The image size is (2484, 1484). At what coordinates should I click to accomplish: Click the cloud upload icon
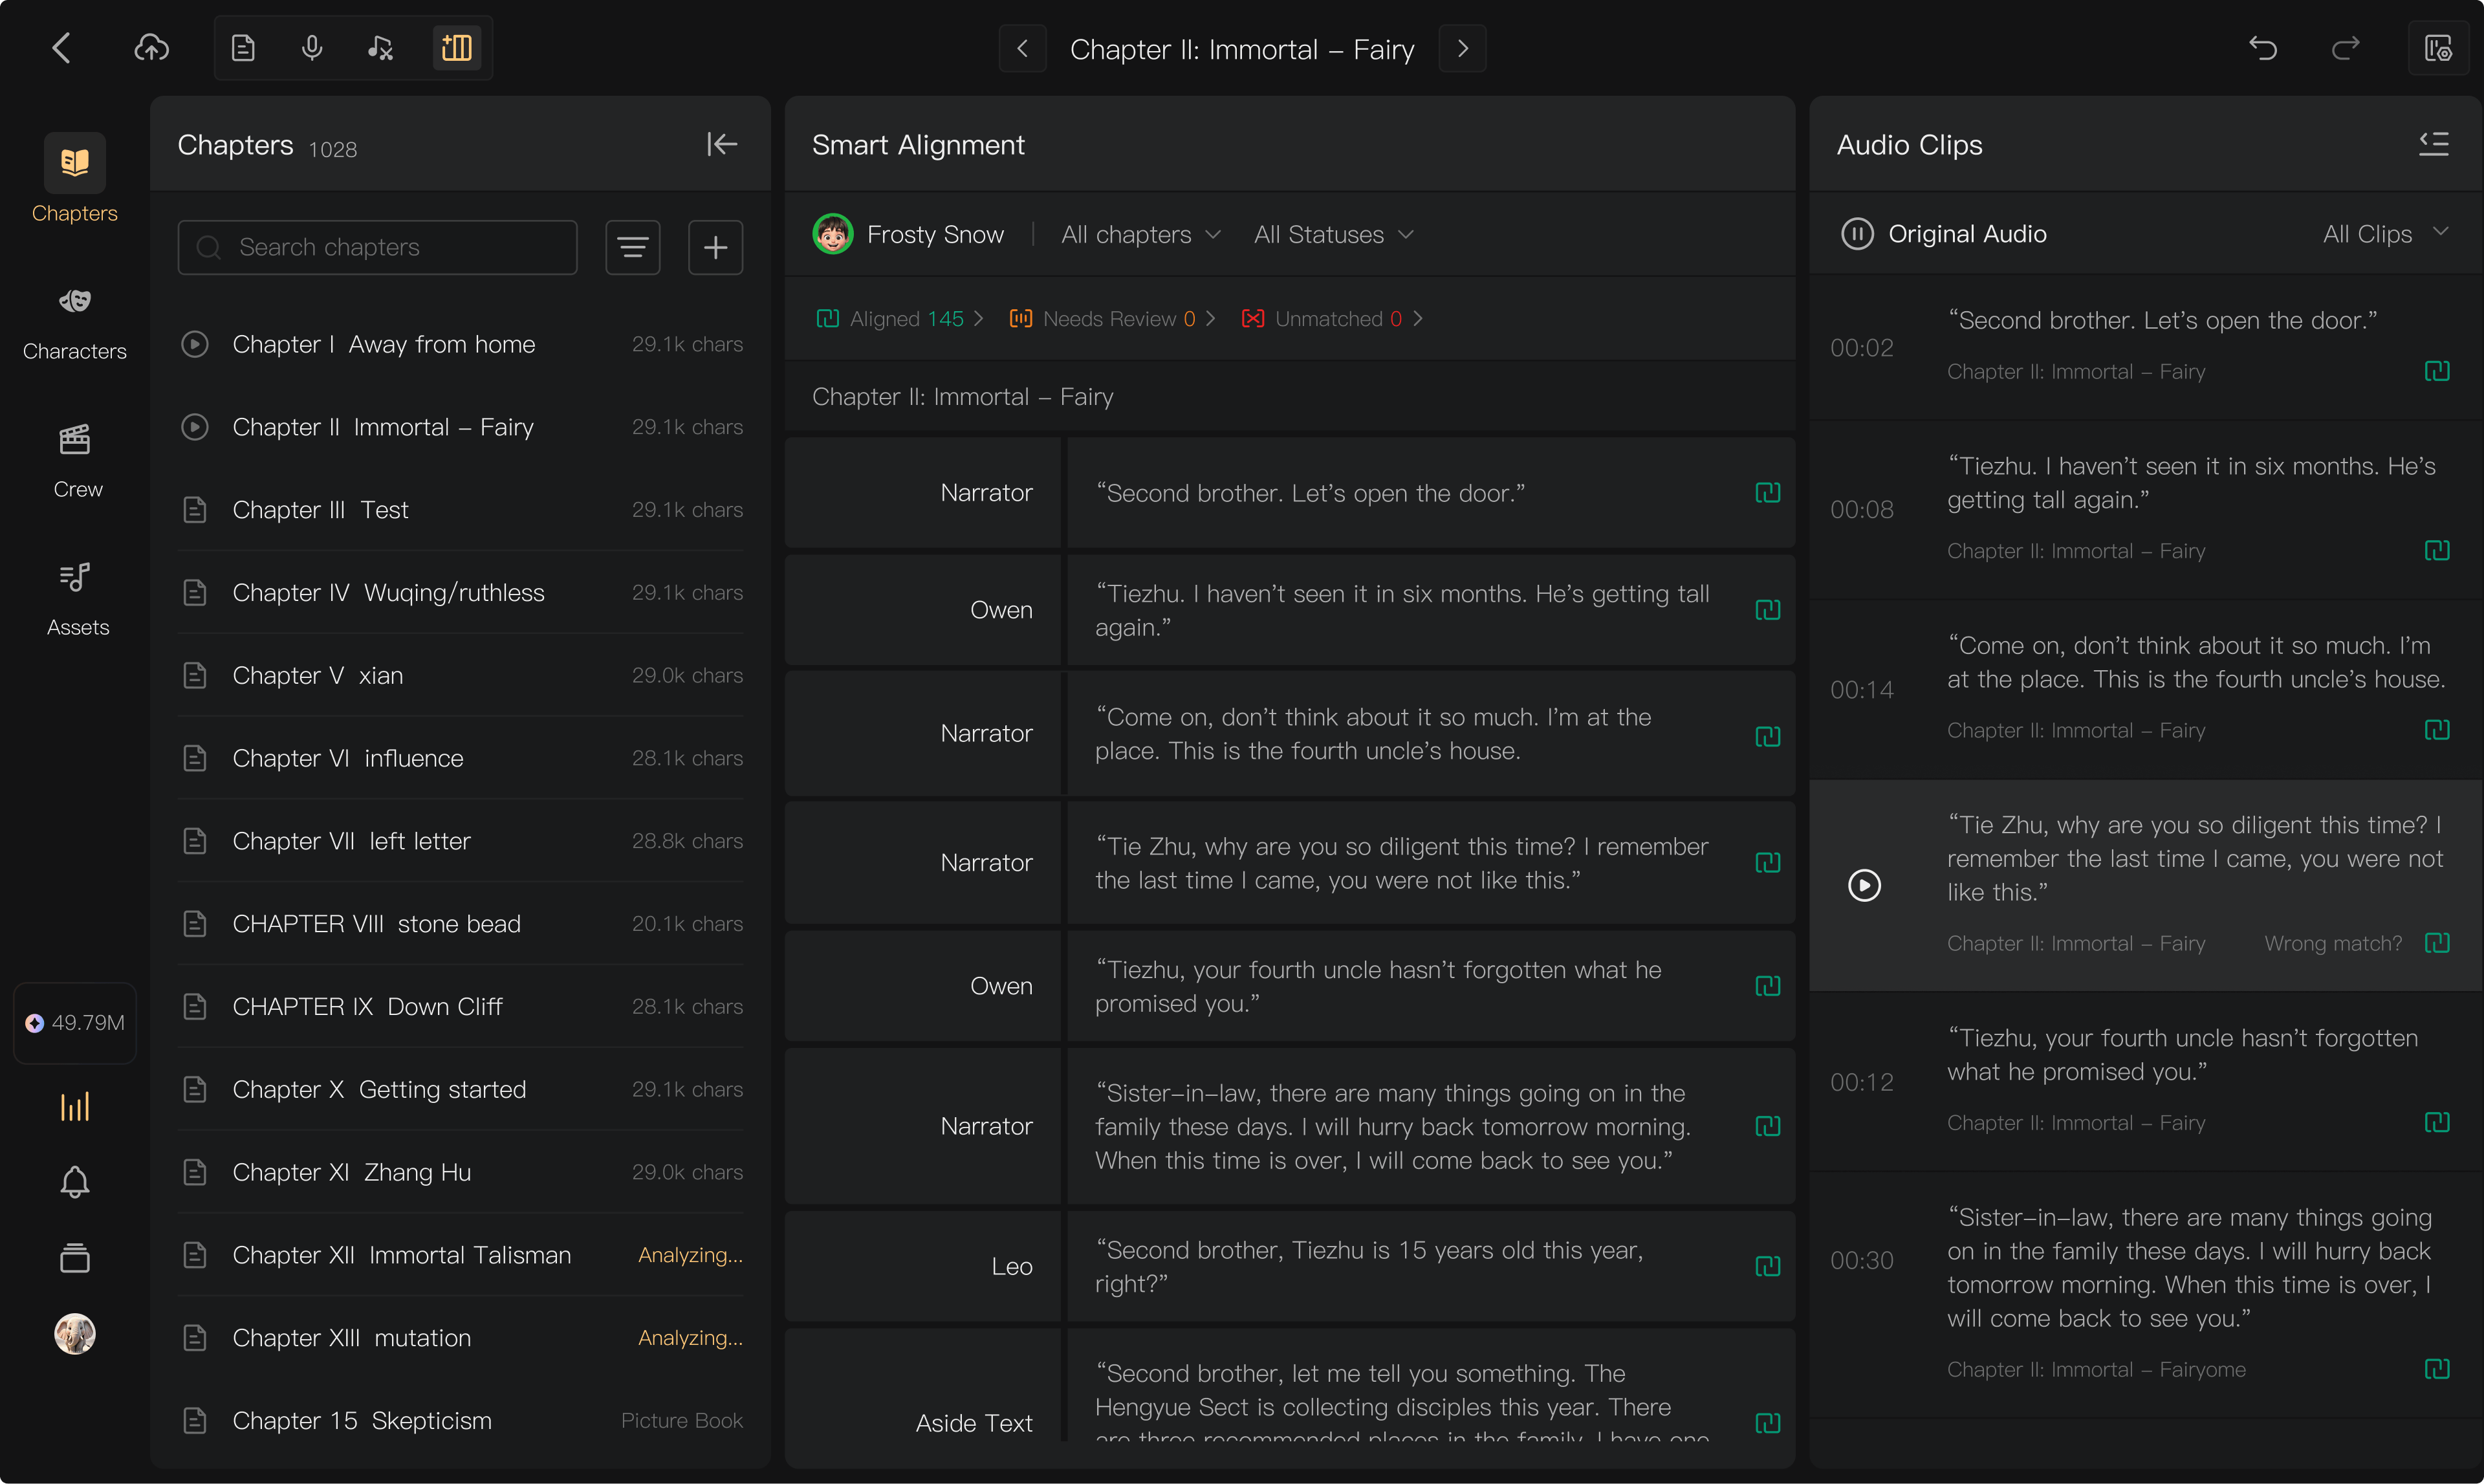(151, 48)
